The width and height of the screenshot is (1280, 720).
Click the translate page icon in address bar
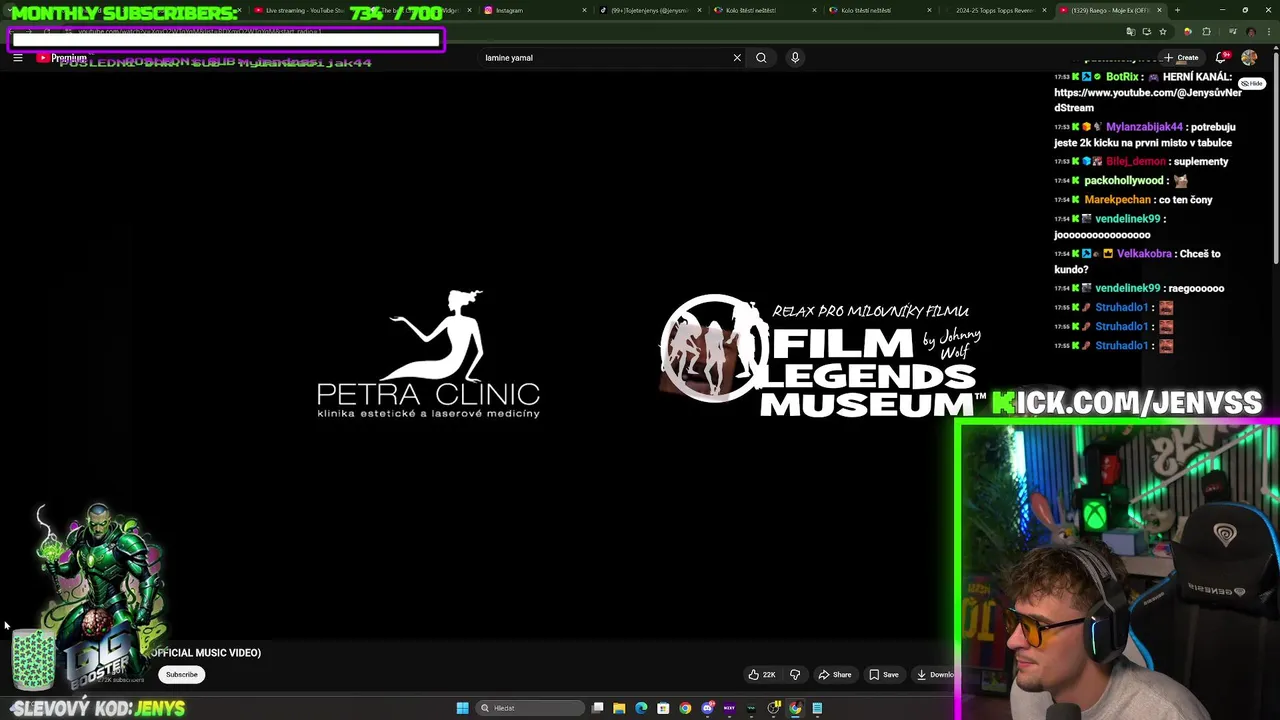[1130, 32]
